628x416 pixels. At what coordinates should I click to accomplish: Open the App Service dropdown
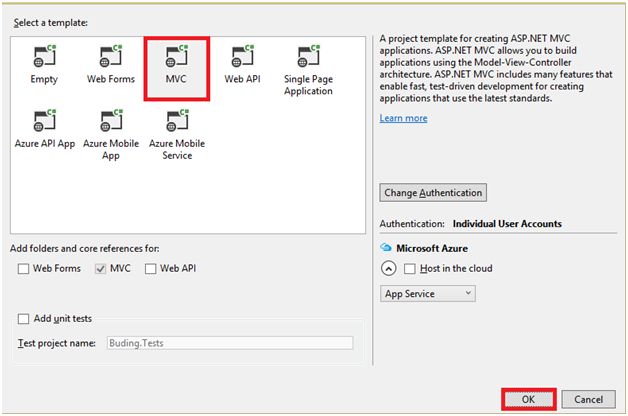coord(428,293)
